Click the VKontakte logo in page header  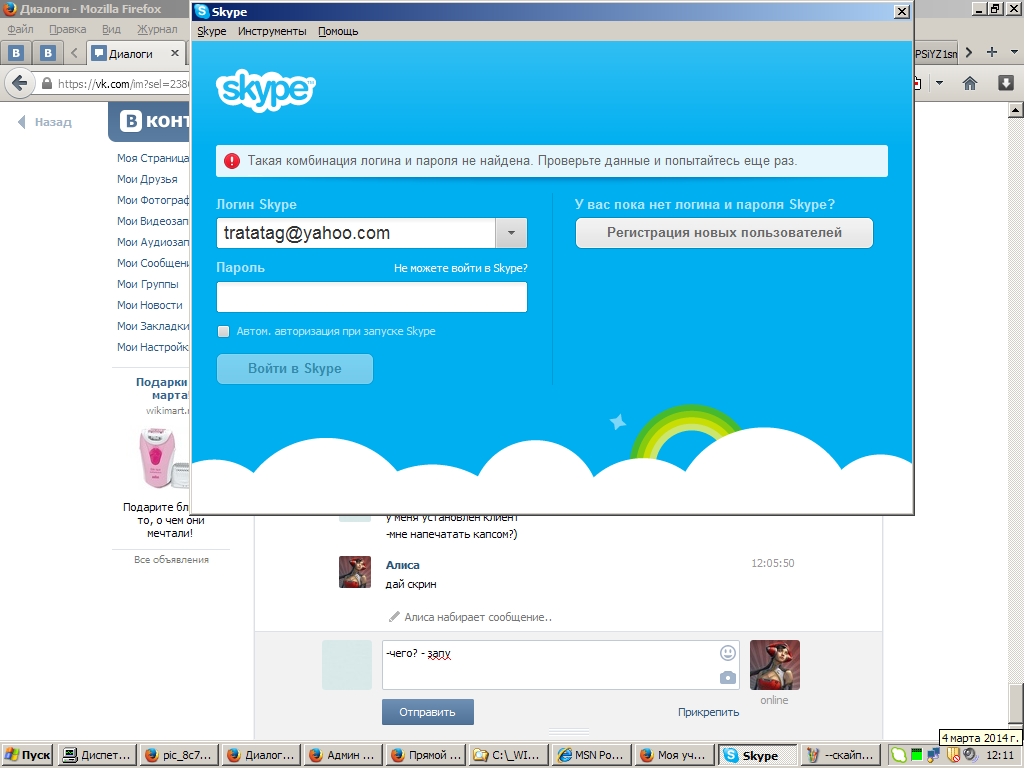150,122
